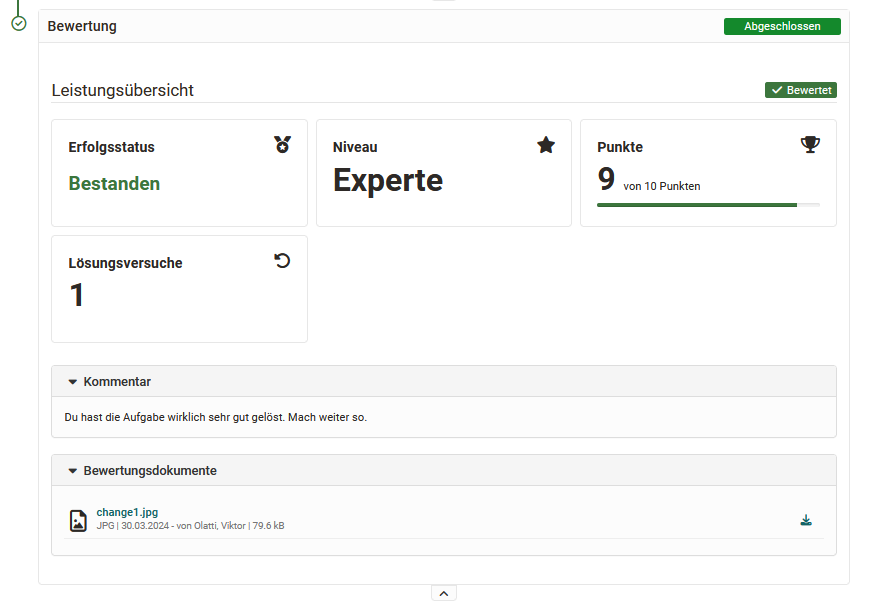The height and width of the screenshot is (601, 869).
Task: Click the Leistungsübersicht heading
Action: [x=123, y=90]
